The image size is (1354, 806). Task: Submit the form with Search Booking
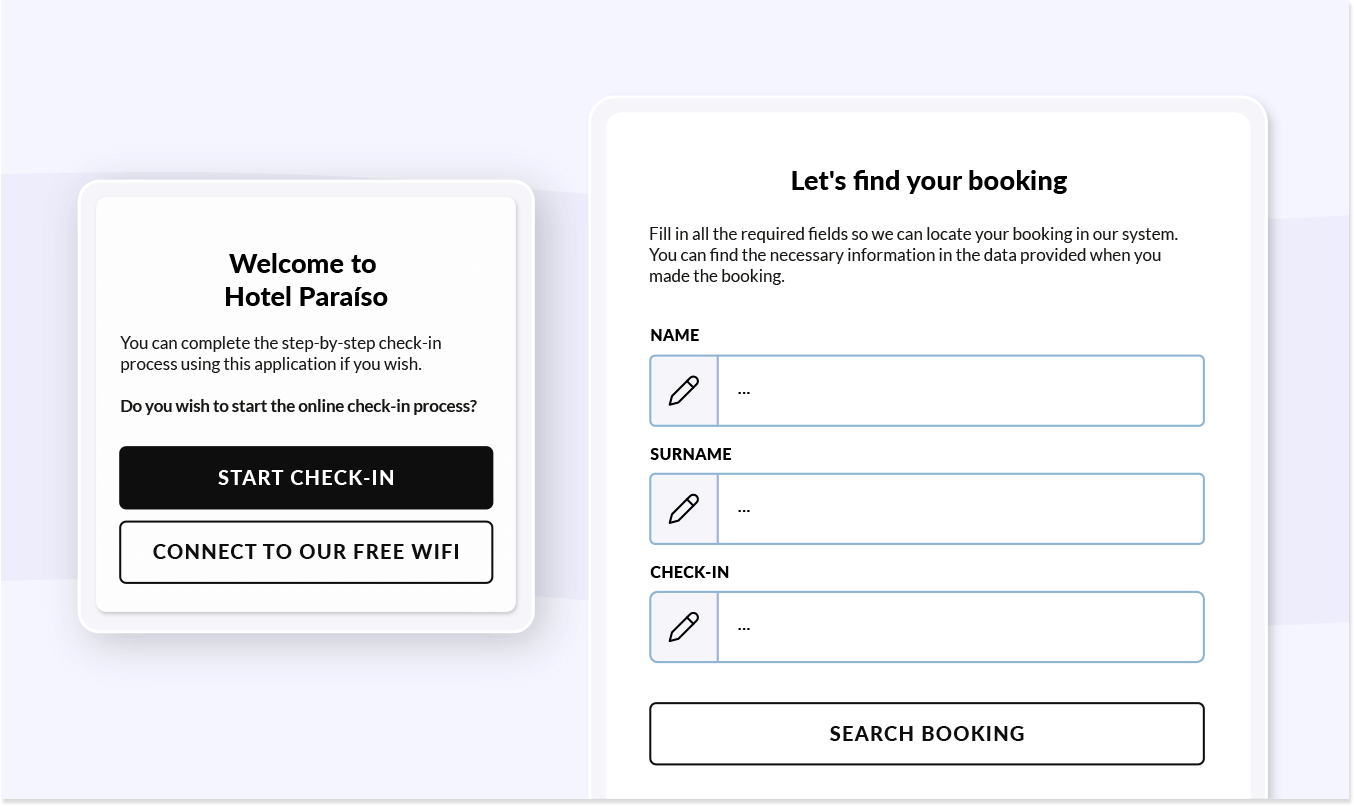tap(927, 734)
